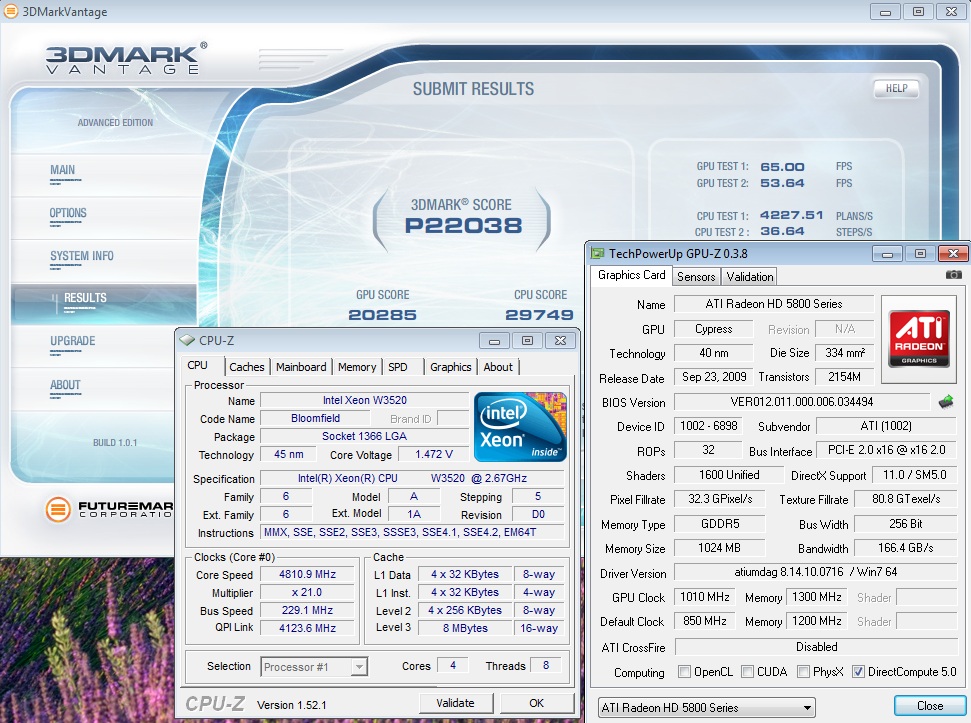The height and width of the screenshot is (723, 971).
Task: Click the Driver Version field in GPU-Z
Action: point(816,573)
